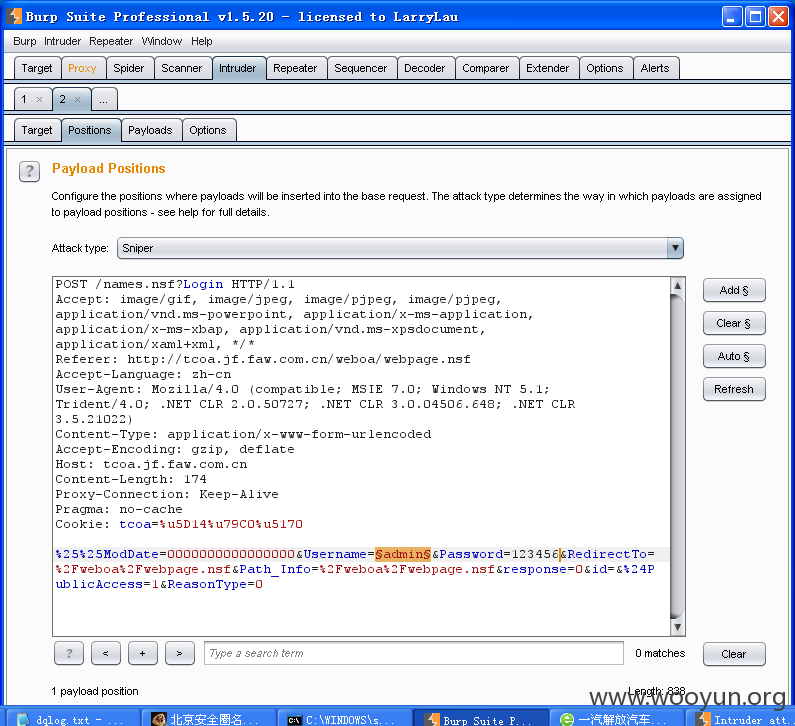The width and height of the screenshot is (795, 726).
Task: Open the Payload Positions help icon
Action: pyautogui.click(x=29, y=171)
